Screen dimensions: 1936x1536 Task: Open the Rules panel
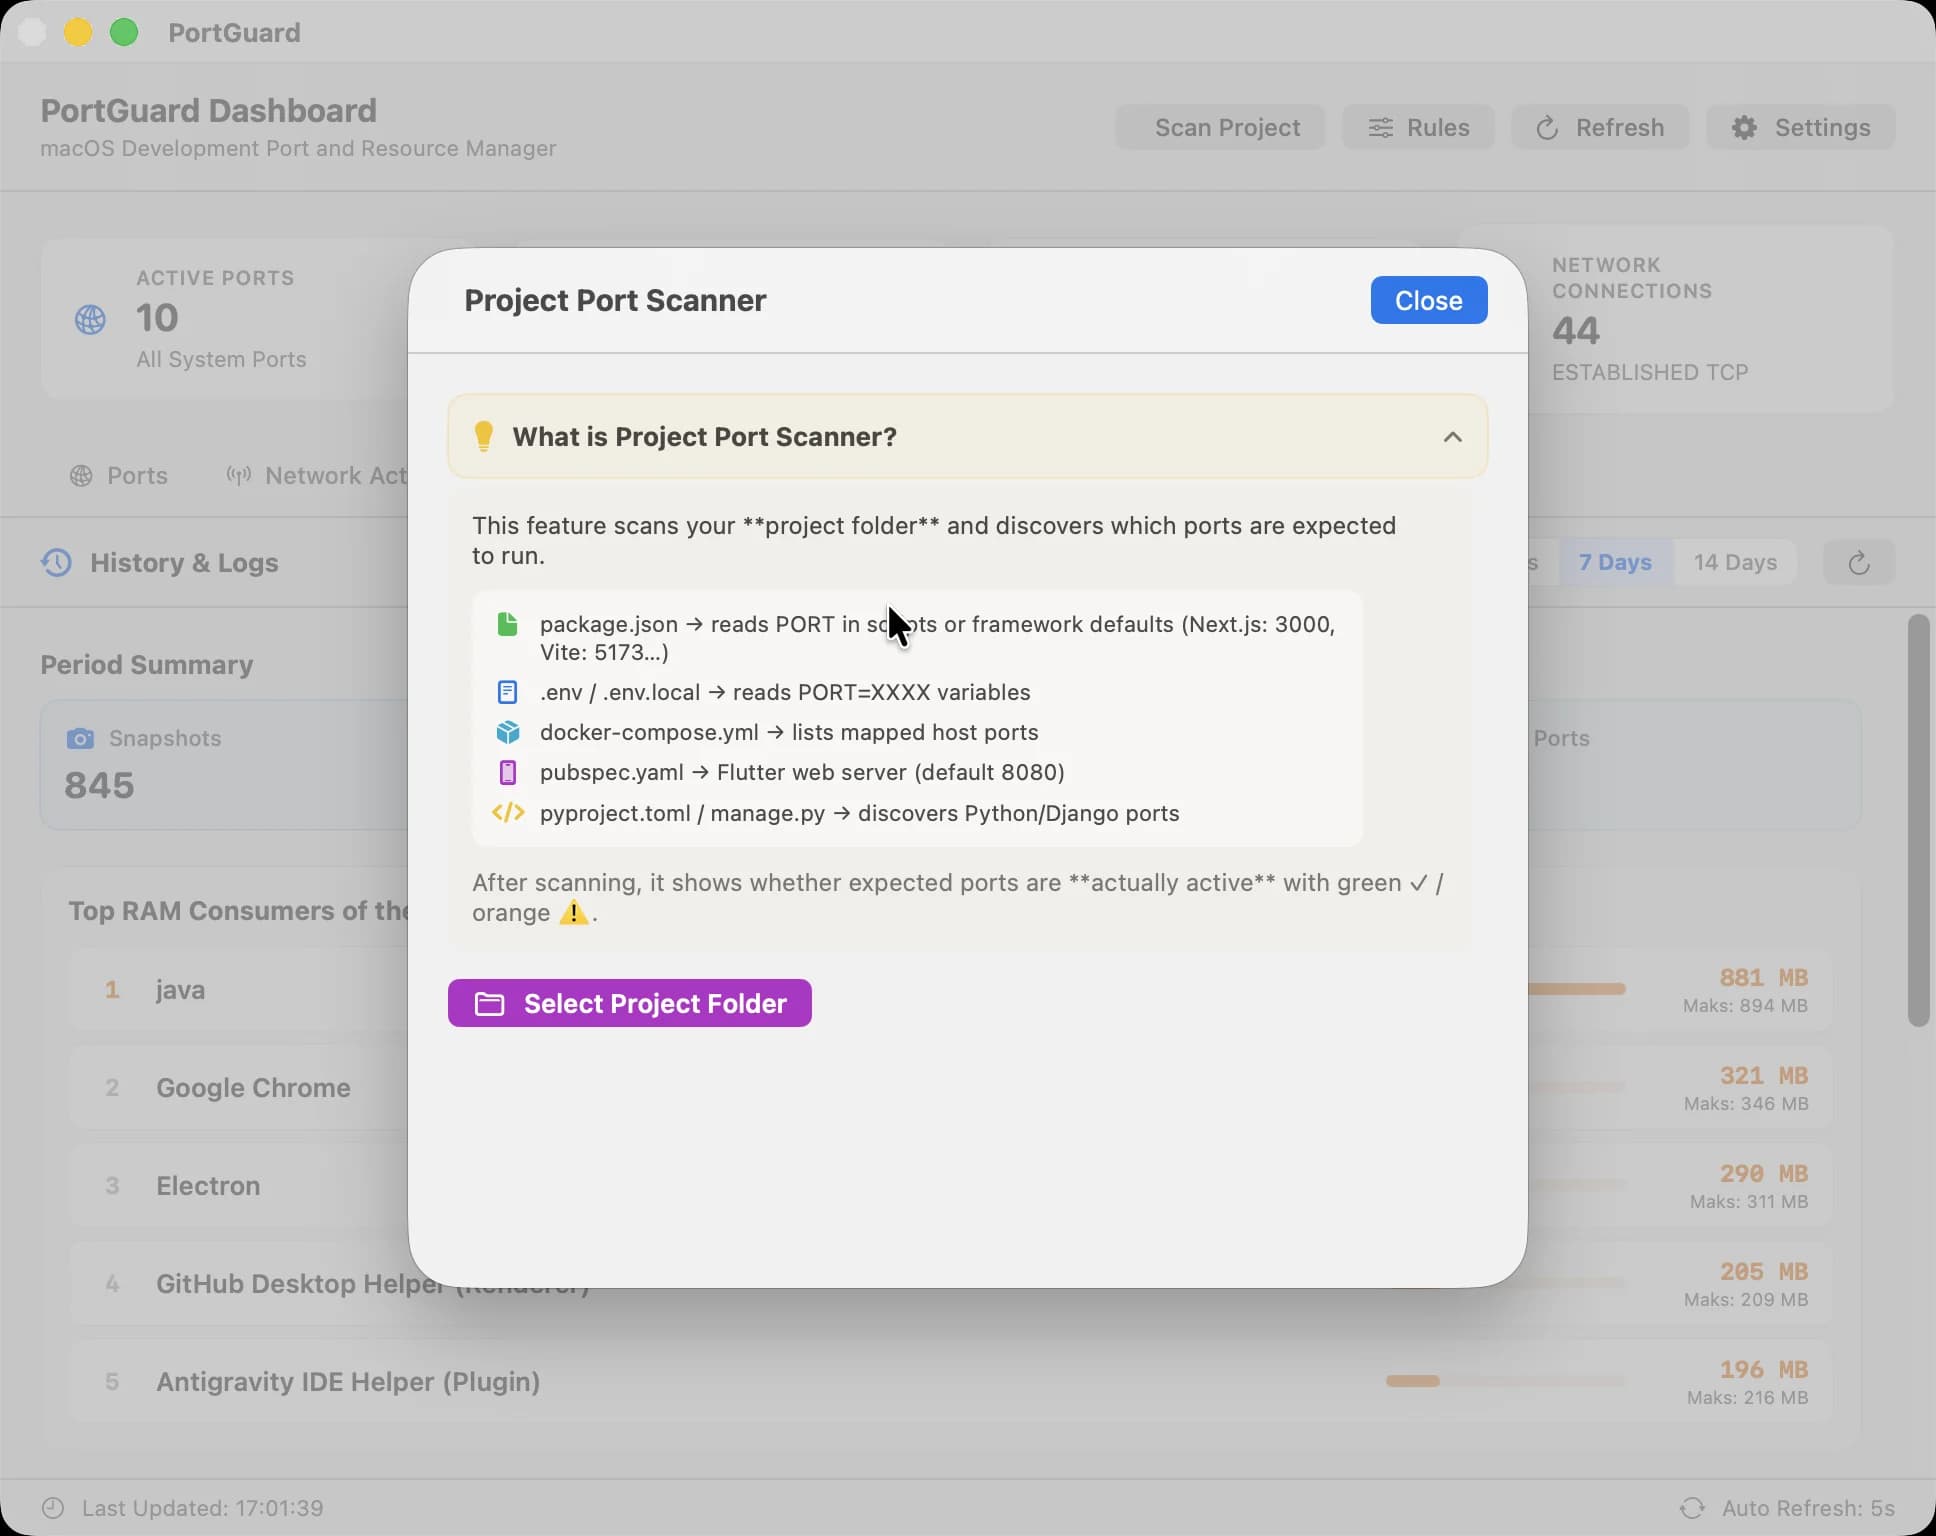click(1418, 127)
